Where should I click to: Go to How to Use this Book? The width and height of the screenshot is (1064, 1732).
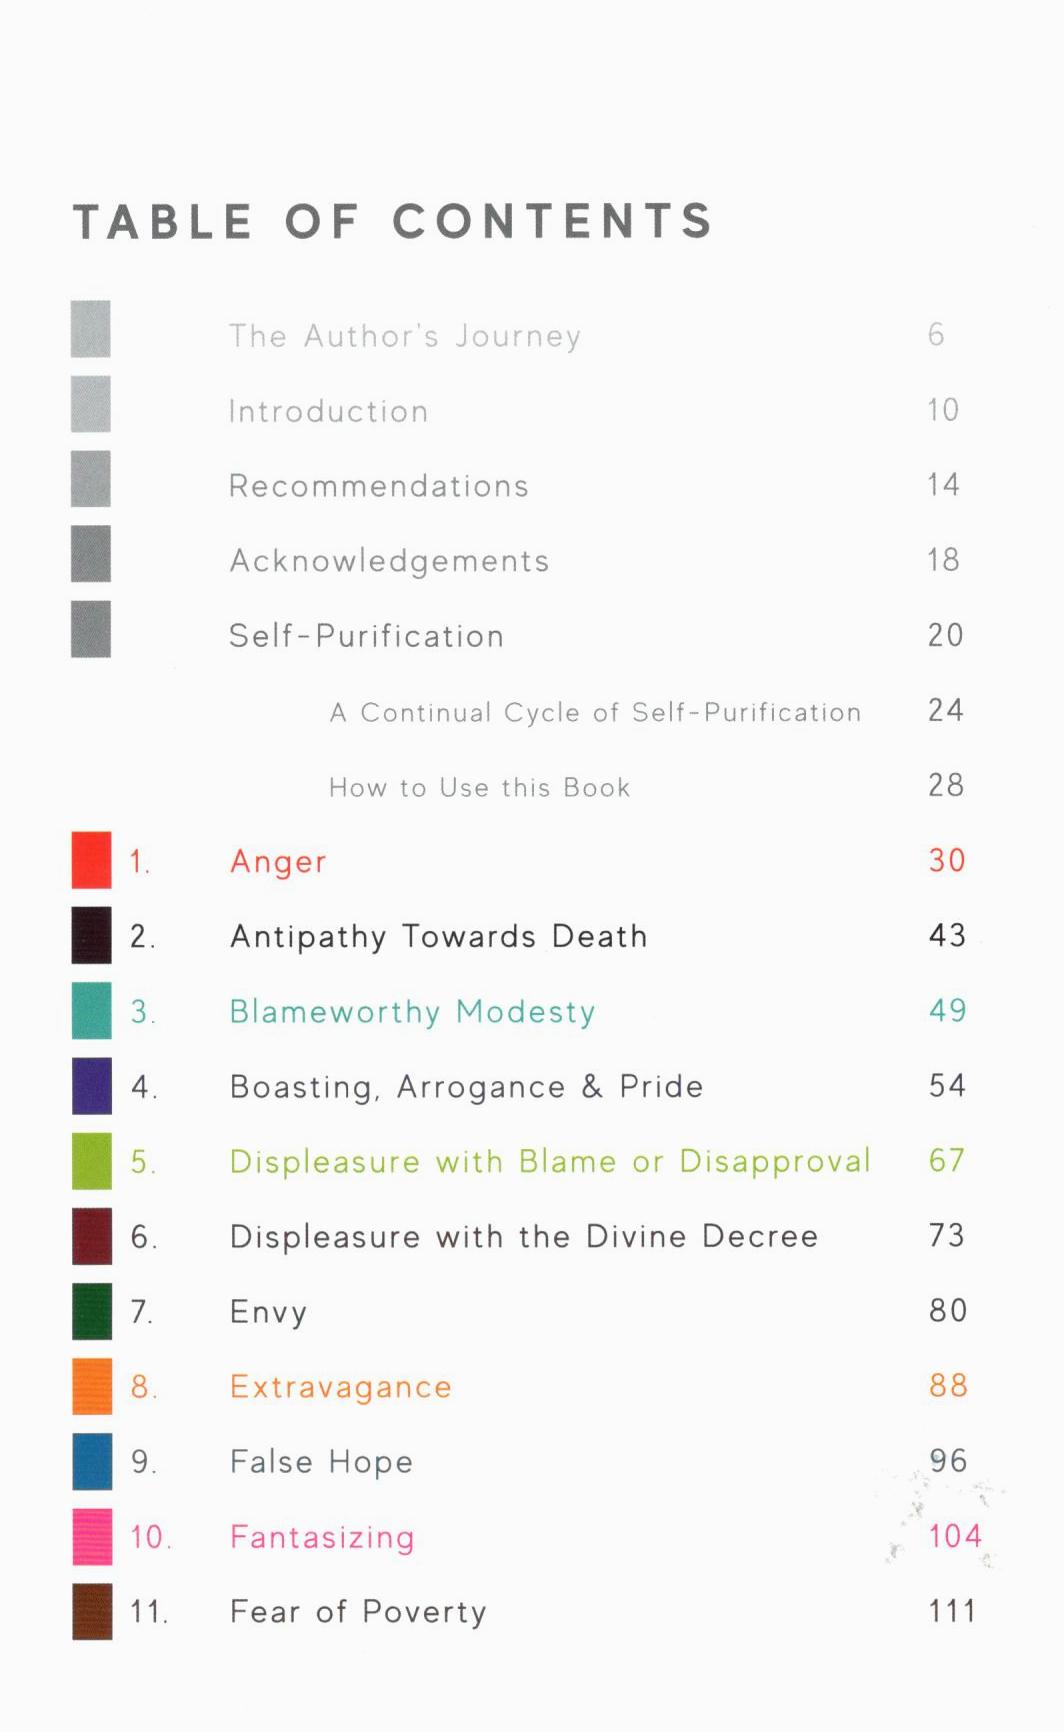coord(479,787)
